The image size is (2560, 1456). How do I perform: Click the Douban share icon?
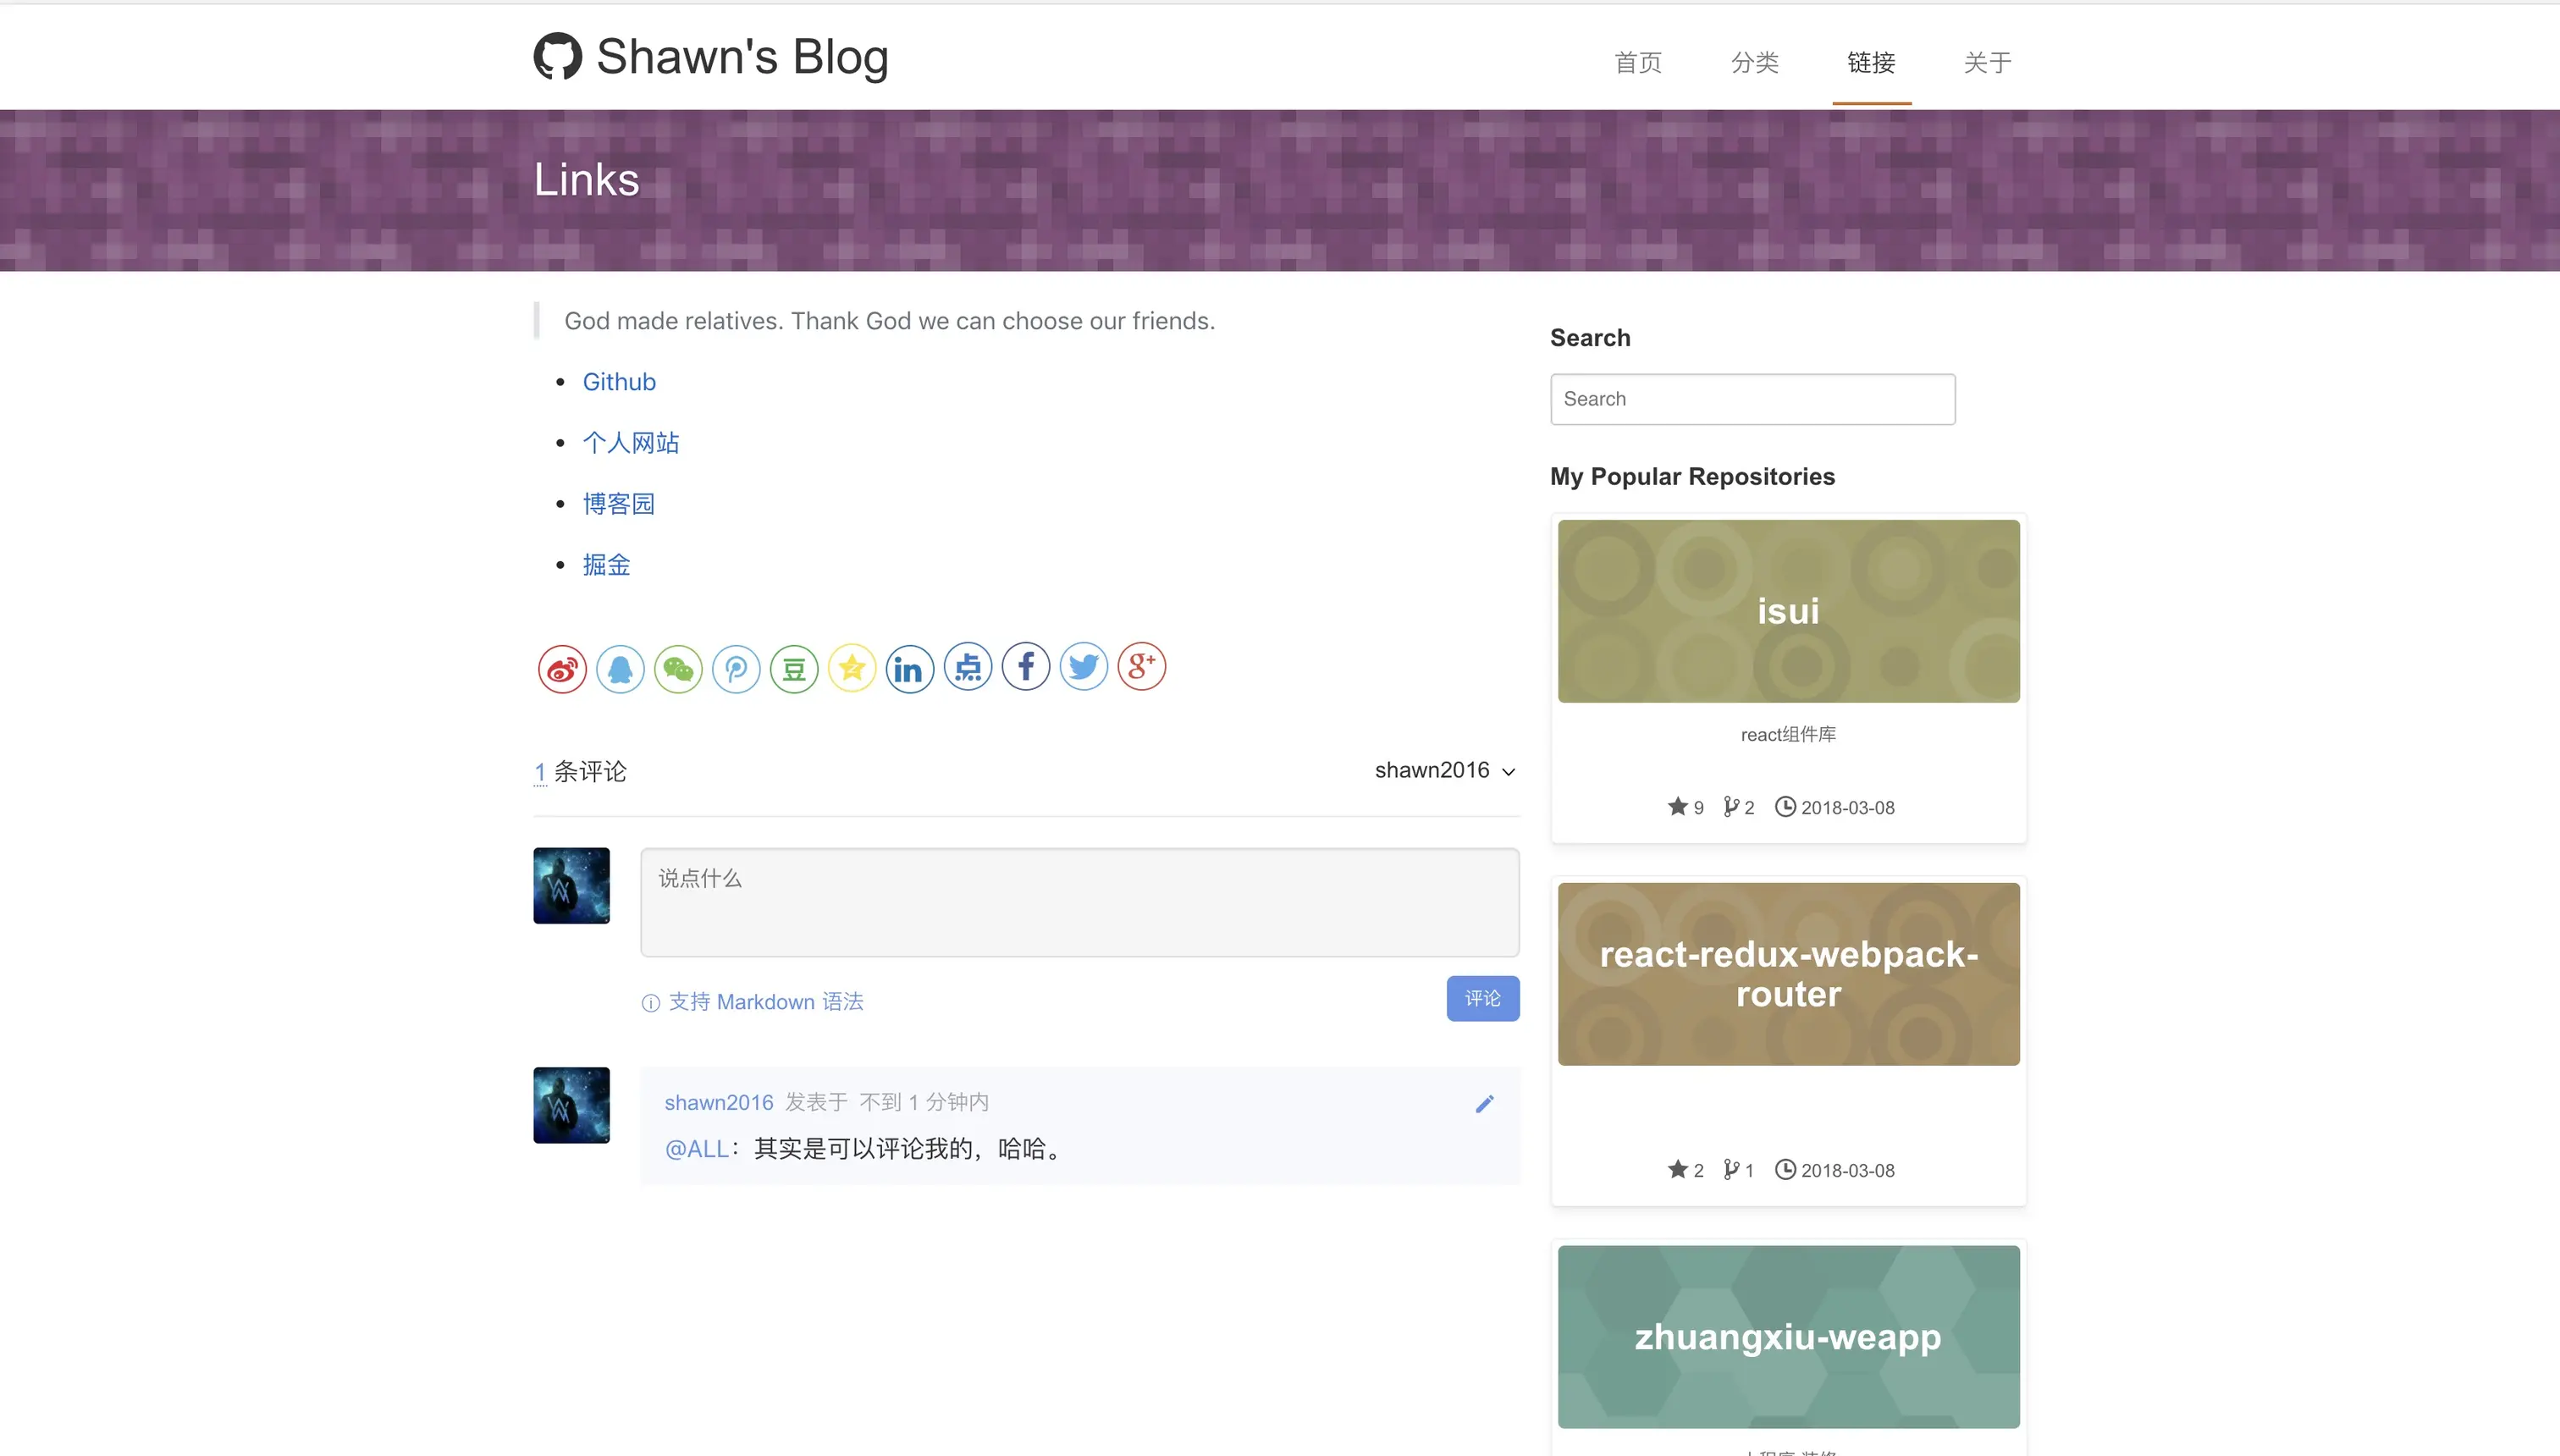(794, 668)
